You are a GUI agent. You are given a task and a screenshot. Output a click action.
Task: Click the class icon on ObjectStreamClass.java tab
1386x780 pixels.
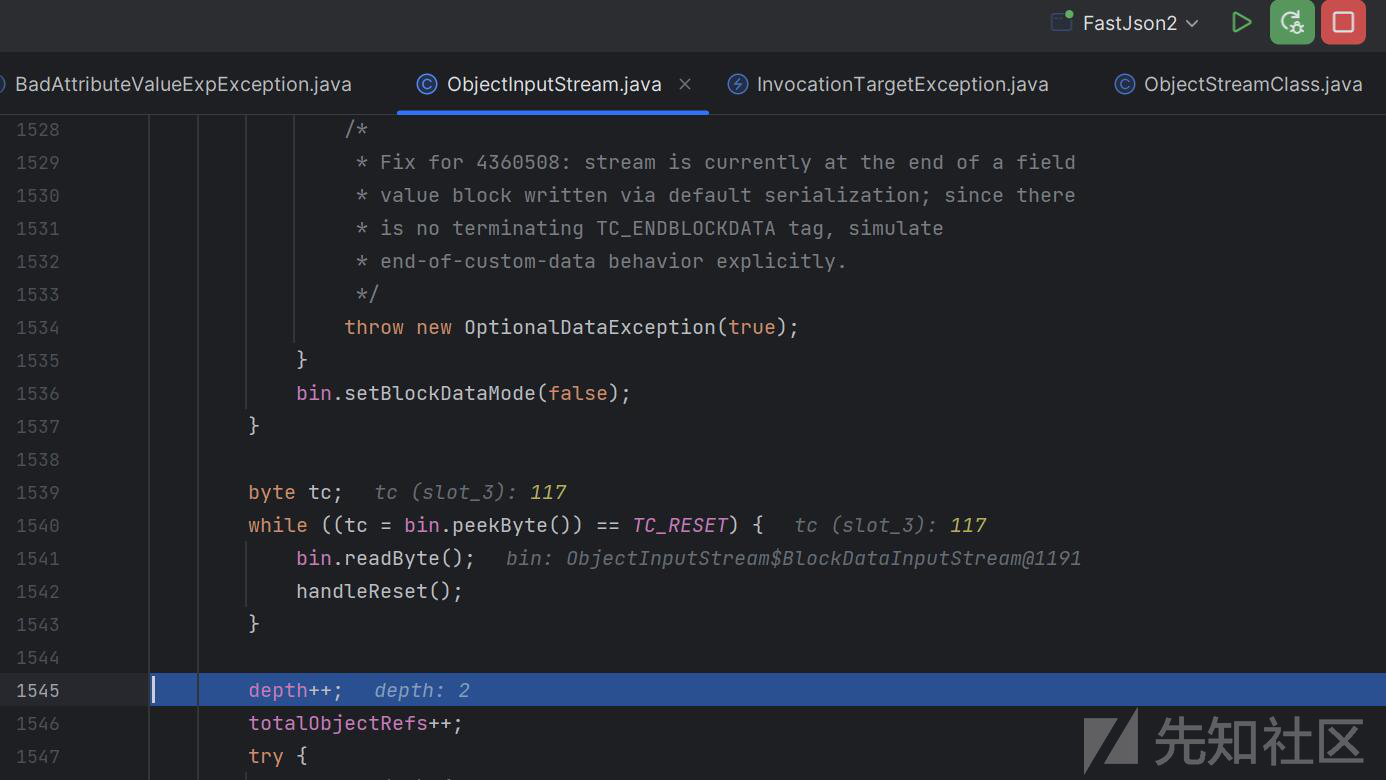1124,84
